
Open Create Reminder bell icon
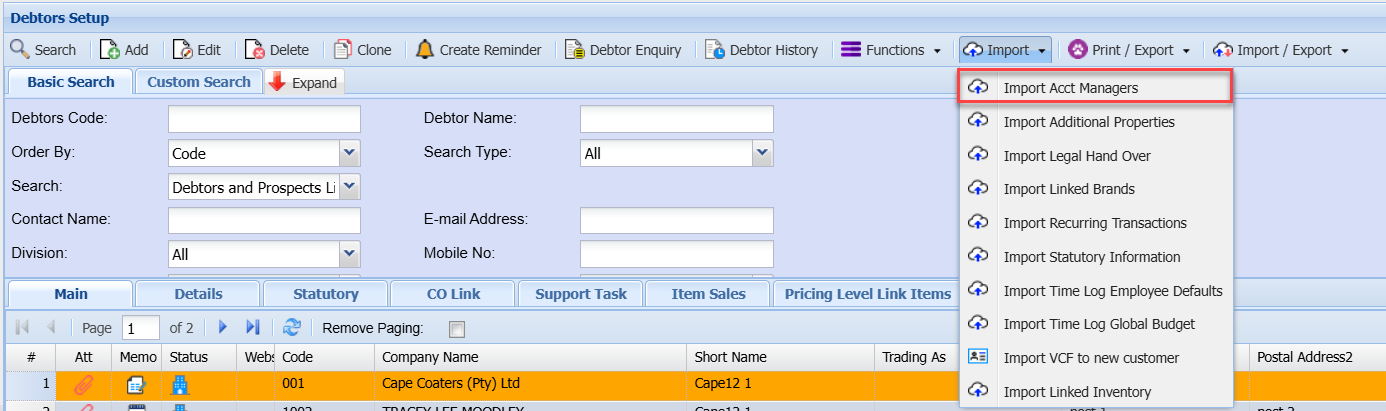(425, 50)
